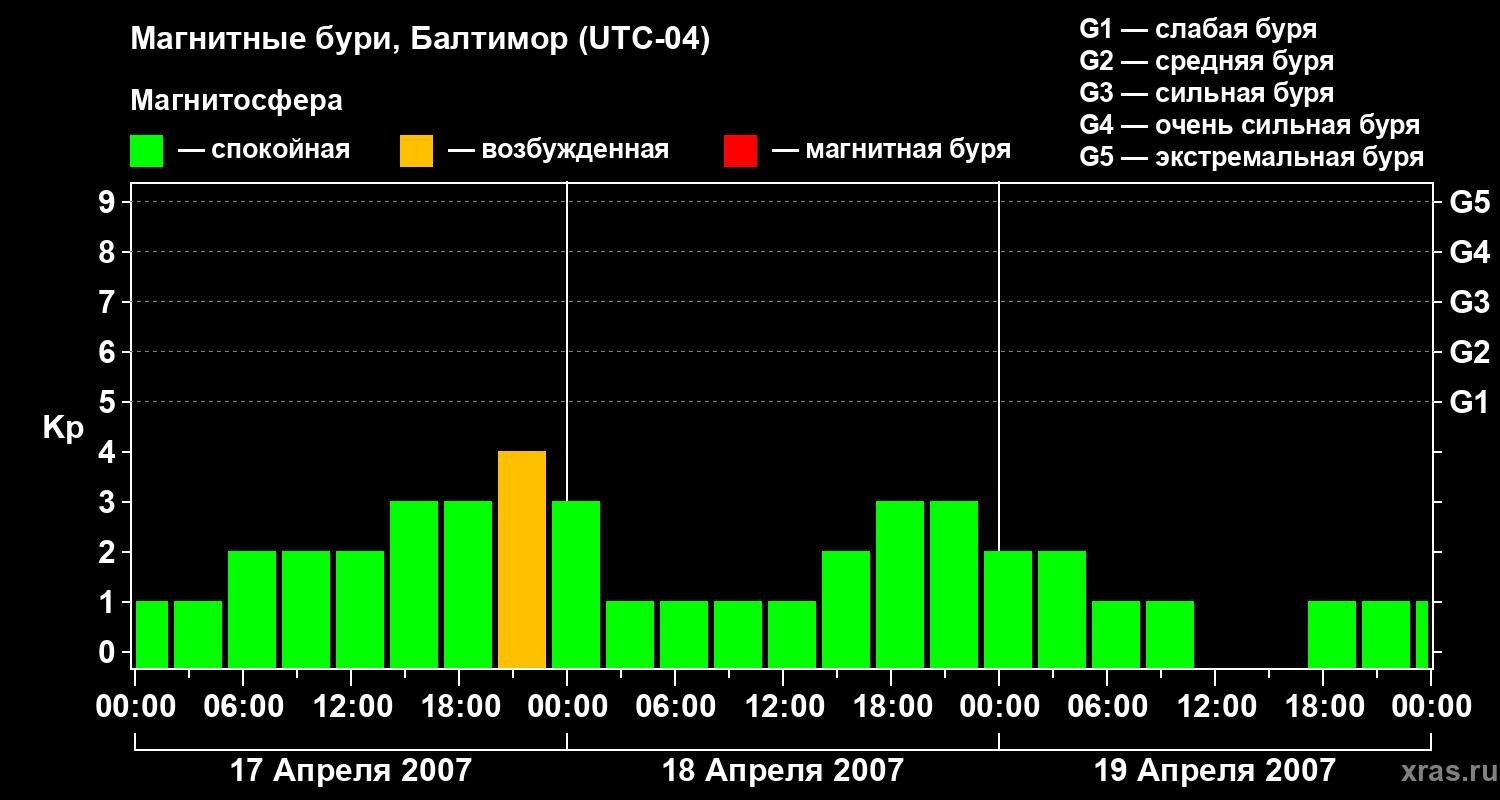Select the 17 Апреля green bar starting at 18:00
Image resolution: width=1500 pixels, height=800 pixels.
tap(468, 585)
